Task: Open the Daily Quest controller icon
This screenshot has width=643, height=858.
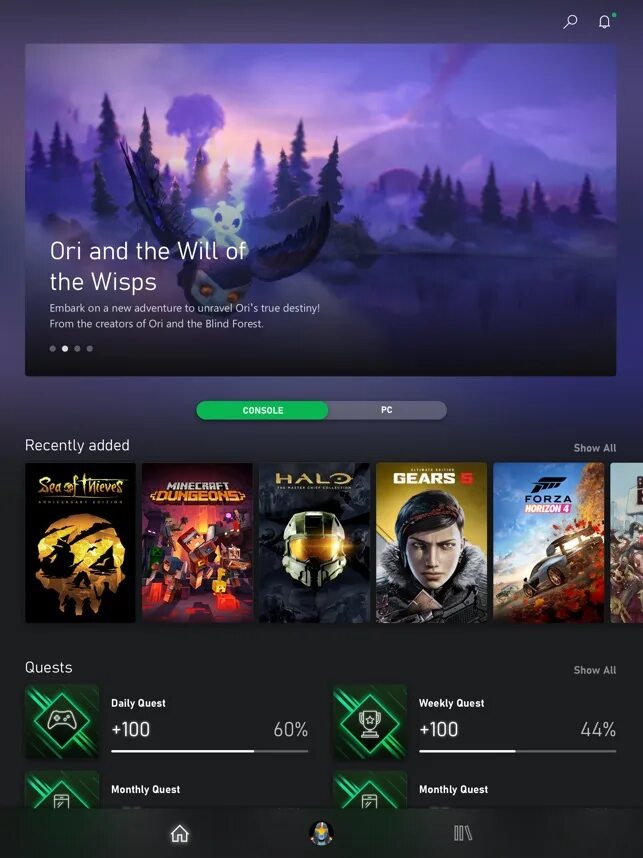Action: [62, 721]
